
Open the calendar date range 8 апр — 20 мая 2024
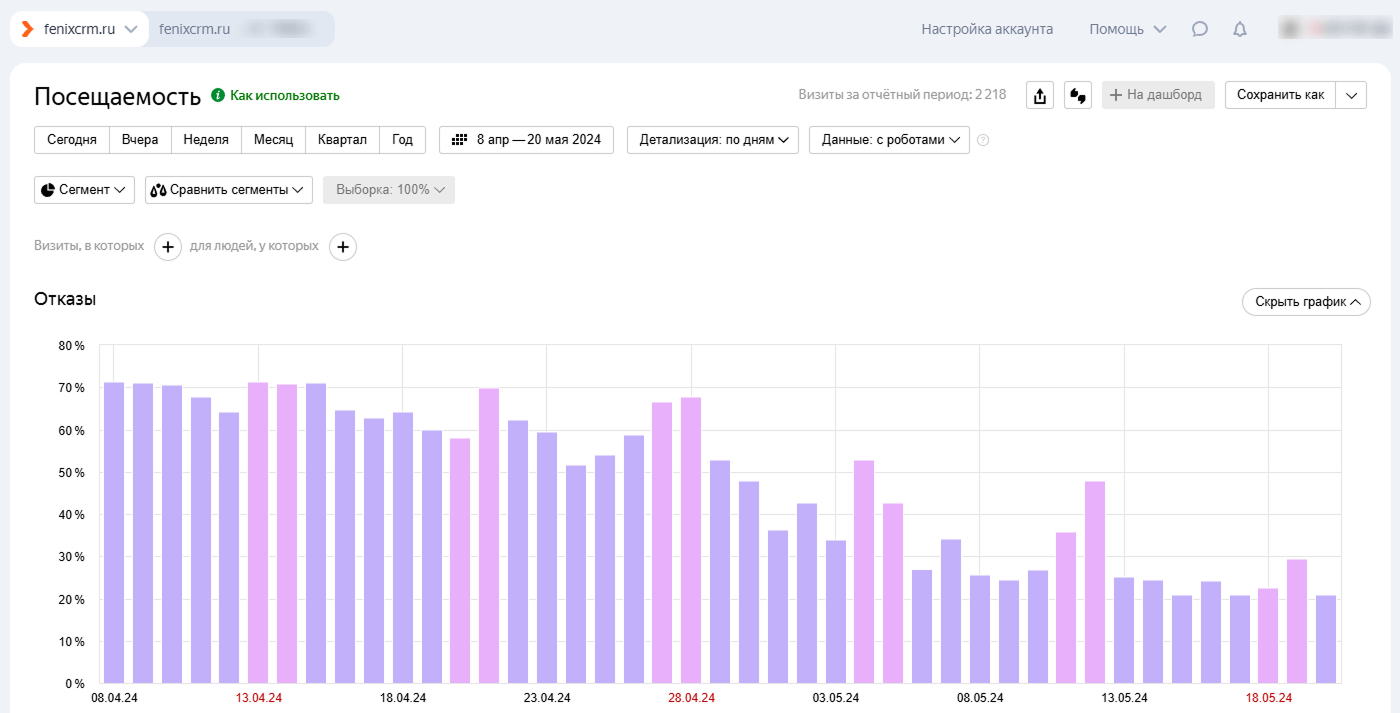527,140
